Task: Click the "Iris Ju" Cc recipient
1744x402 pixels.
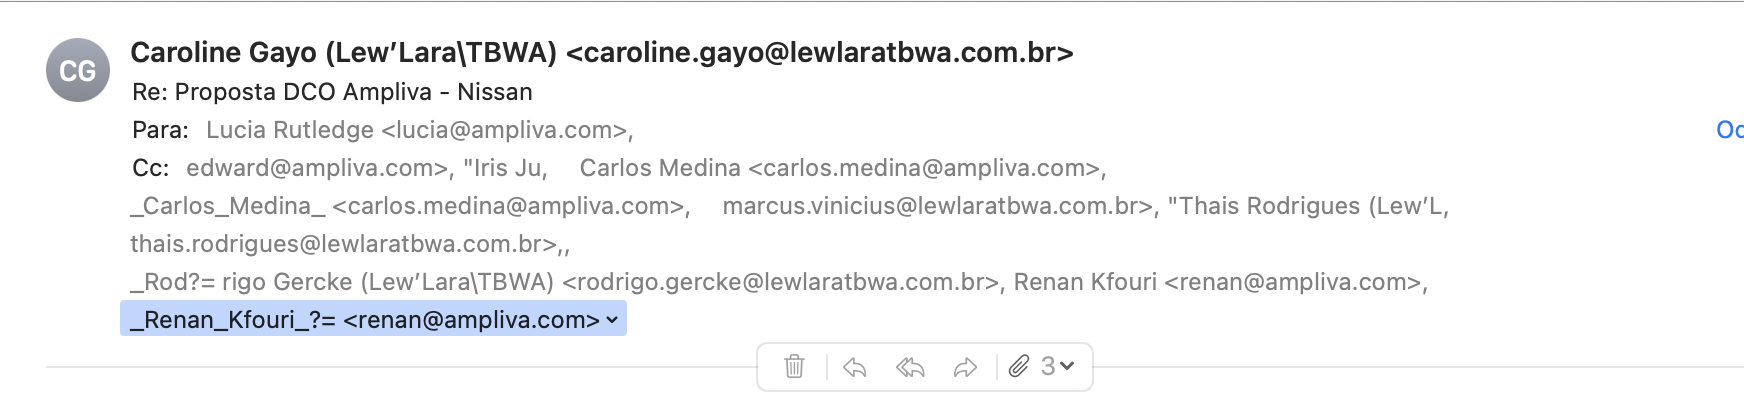Action: (x=505, y=168)
